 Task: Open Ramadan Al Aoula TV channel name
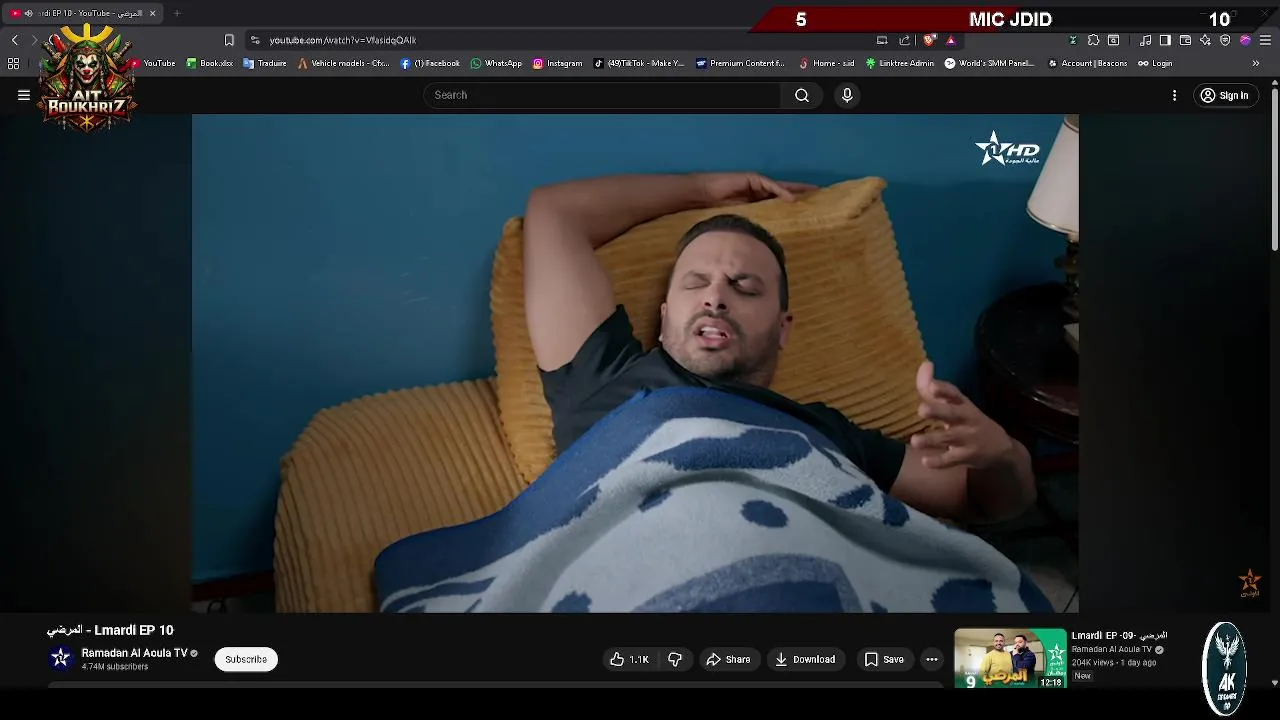click(134, 653)
